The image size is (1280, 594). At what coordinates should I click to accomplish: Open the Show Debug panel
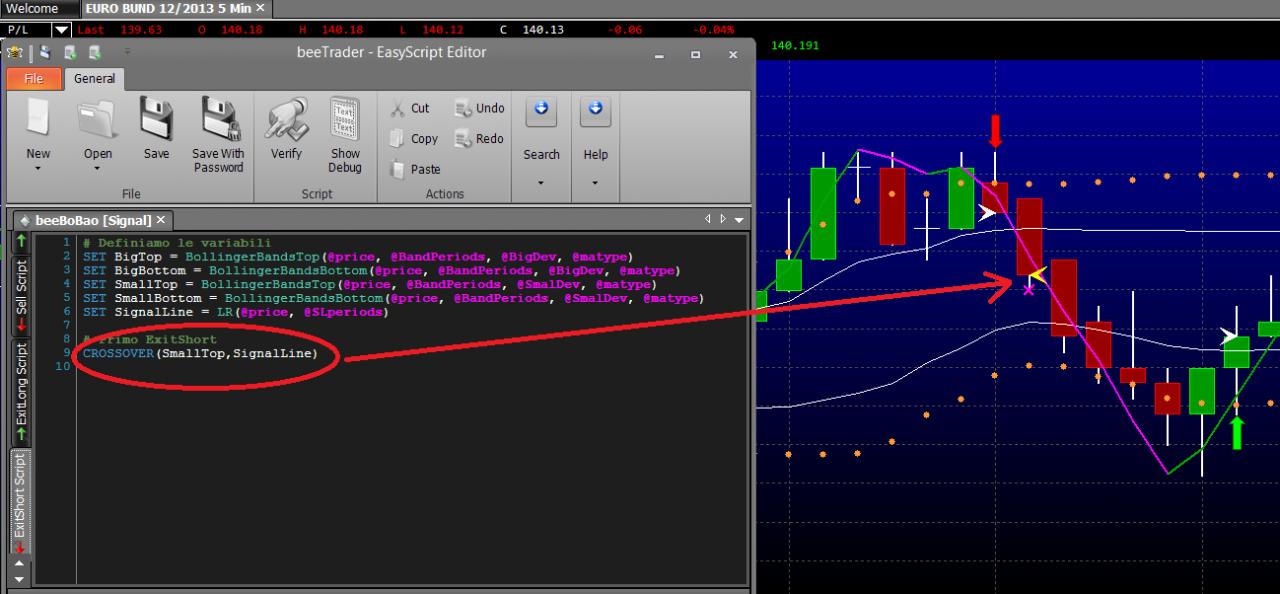point(345,119)
